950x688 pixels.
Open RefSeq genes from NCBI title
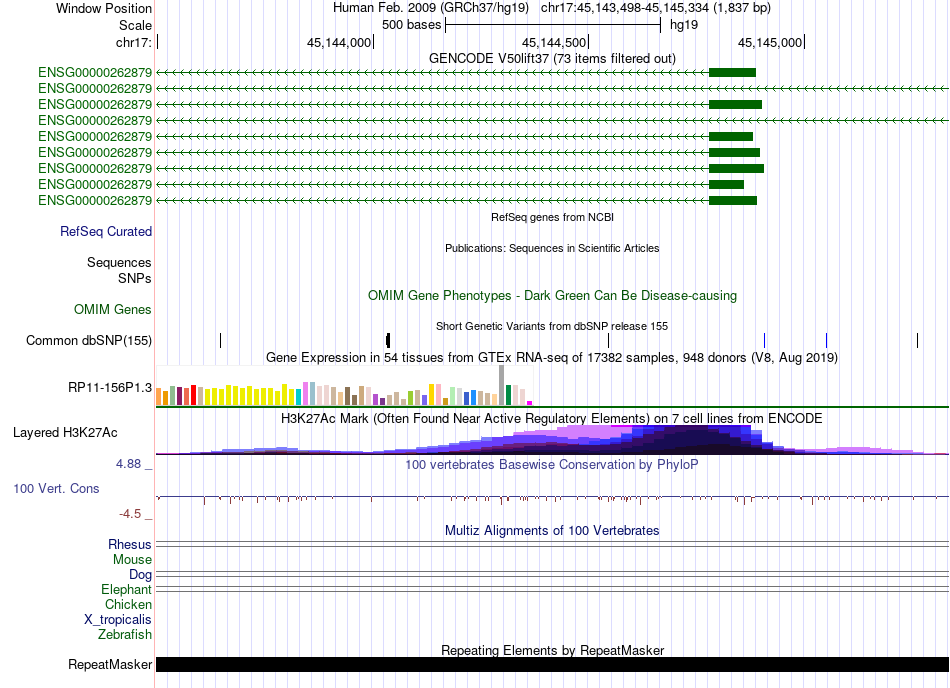[x=552, y=217]
